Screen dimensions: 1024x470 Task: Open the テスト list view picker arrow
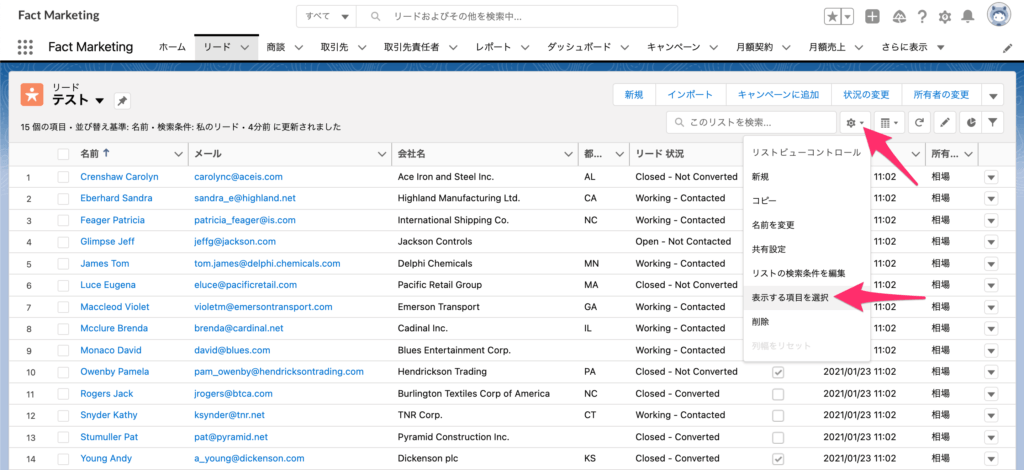(x=100, y=101)
